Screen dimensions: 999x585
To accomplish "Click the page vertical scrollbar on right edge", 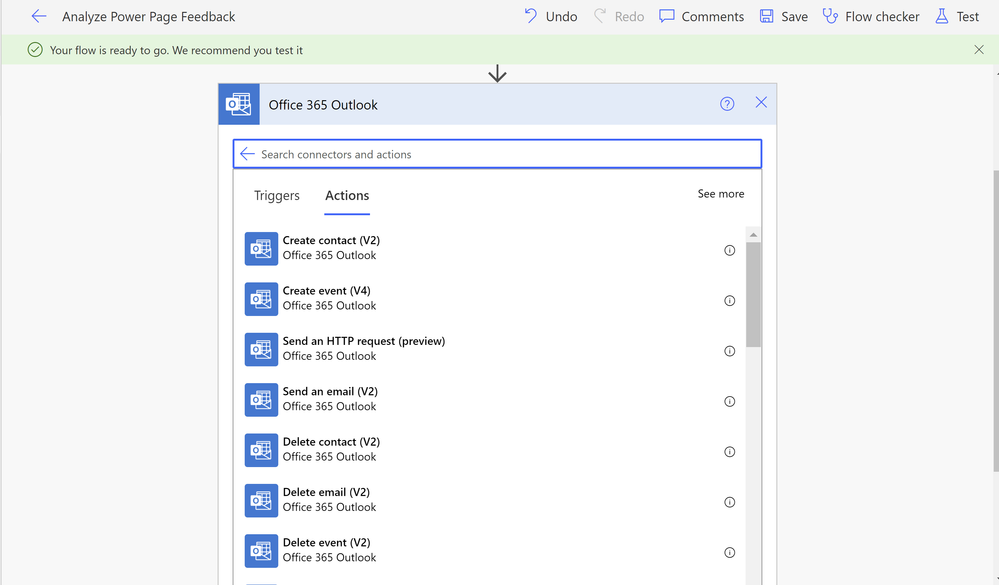I will click(996, 321).
